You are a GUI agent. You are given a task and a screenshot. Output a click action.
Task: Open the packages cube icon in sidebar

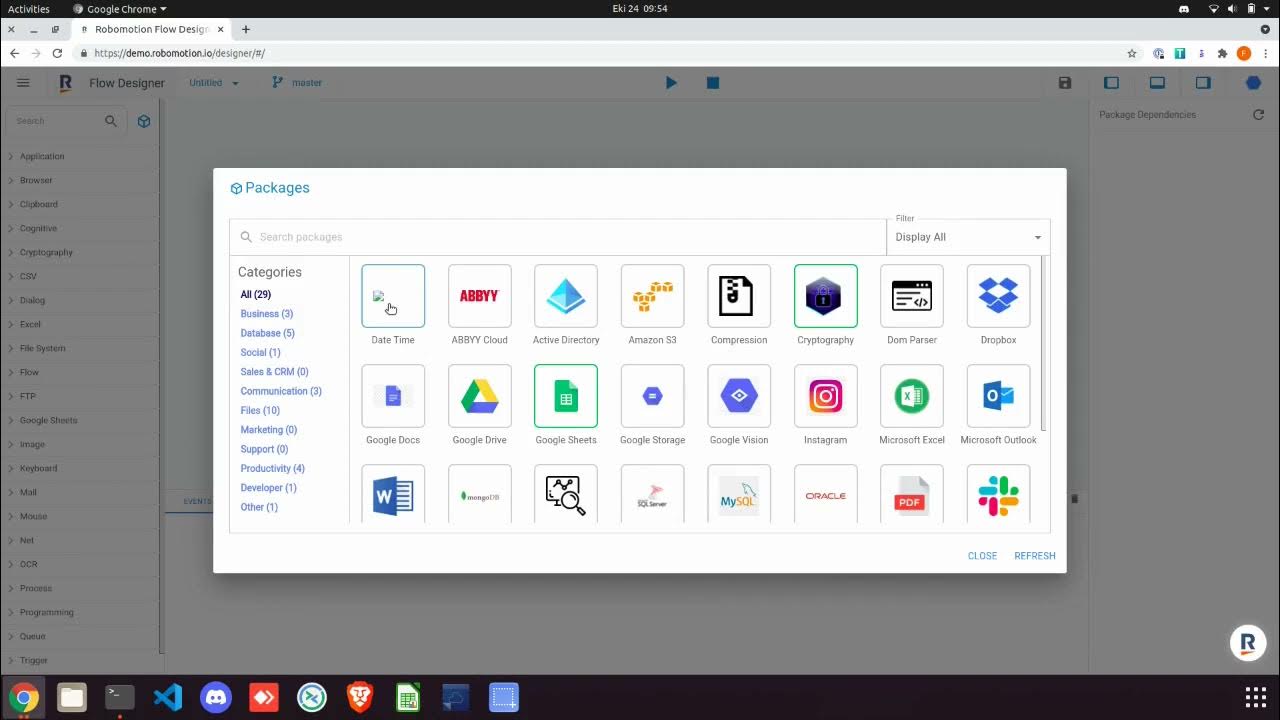pyautogui.click(x=144, y=121)
